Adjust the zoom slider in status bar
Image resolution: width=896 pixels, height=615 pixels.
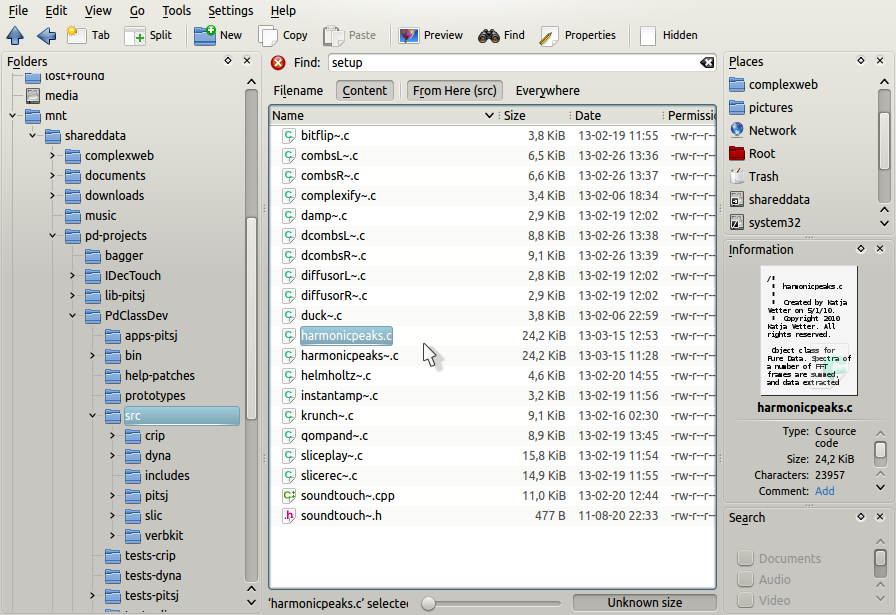coord(429,603)
